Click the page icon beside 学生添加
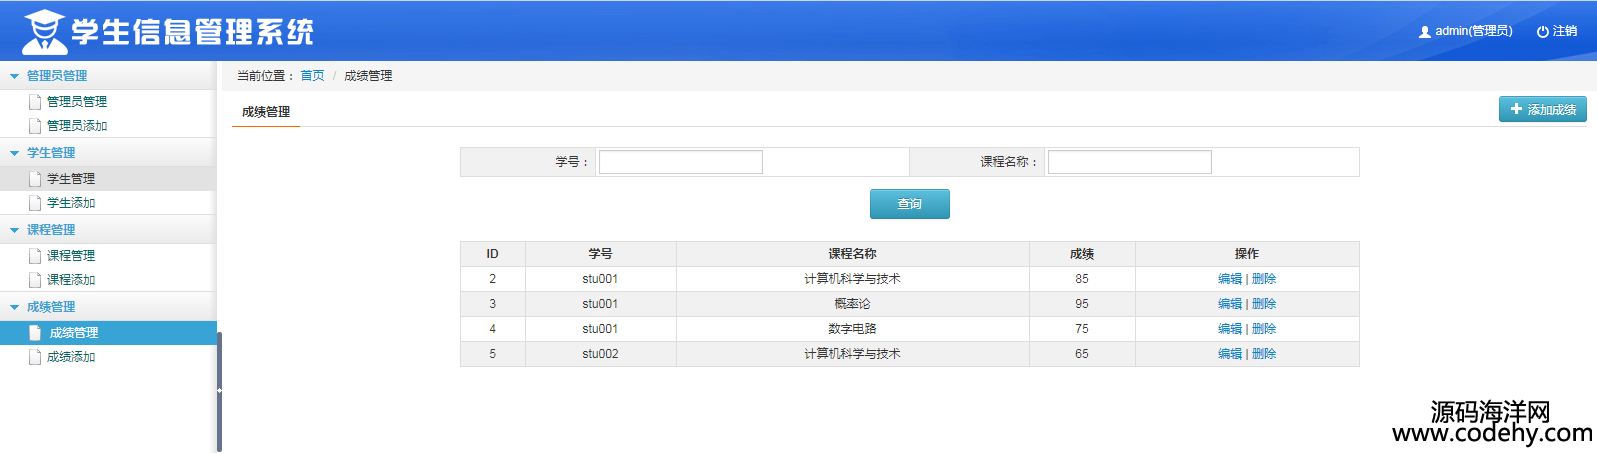The width and height of the screenshot is (1597, 453). [35, 203]
